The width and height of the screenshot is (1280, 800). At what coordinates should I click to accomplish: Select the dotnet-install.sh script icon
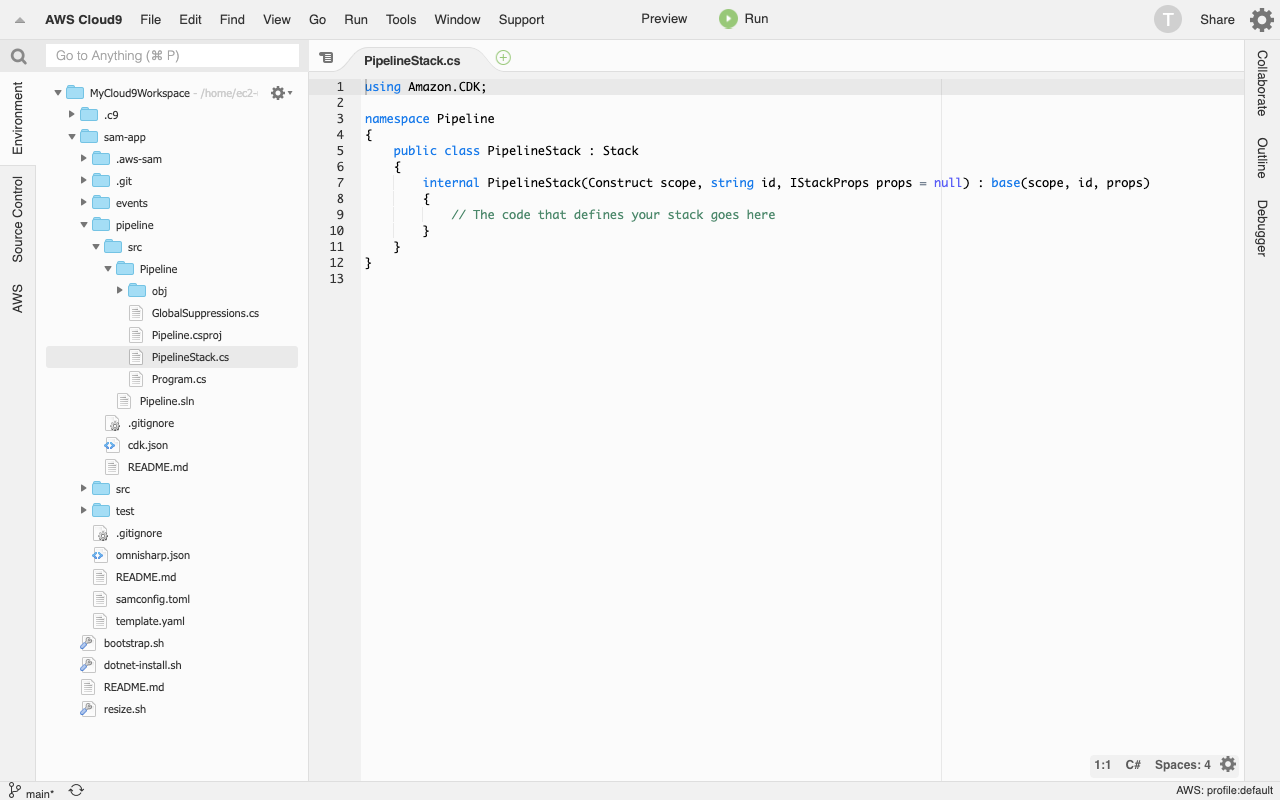tap(88, 665)
